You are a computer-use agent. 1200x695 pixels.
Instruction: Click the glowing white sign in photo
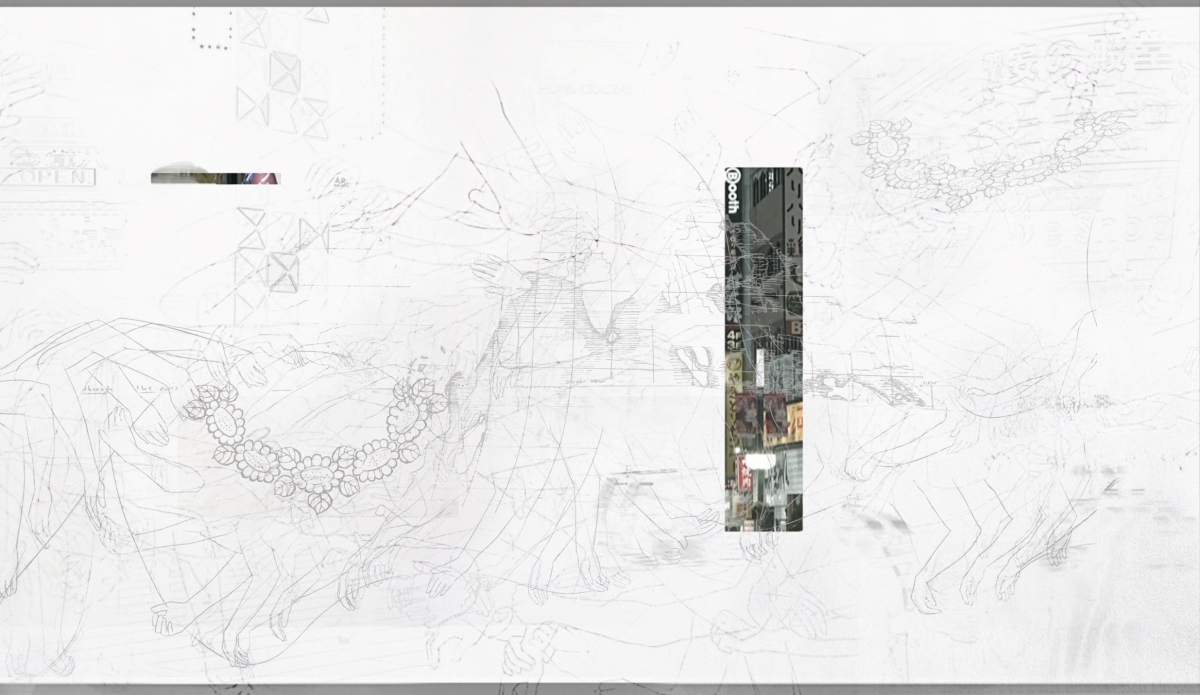760,462
